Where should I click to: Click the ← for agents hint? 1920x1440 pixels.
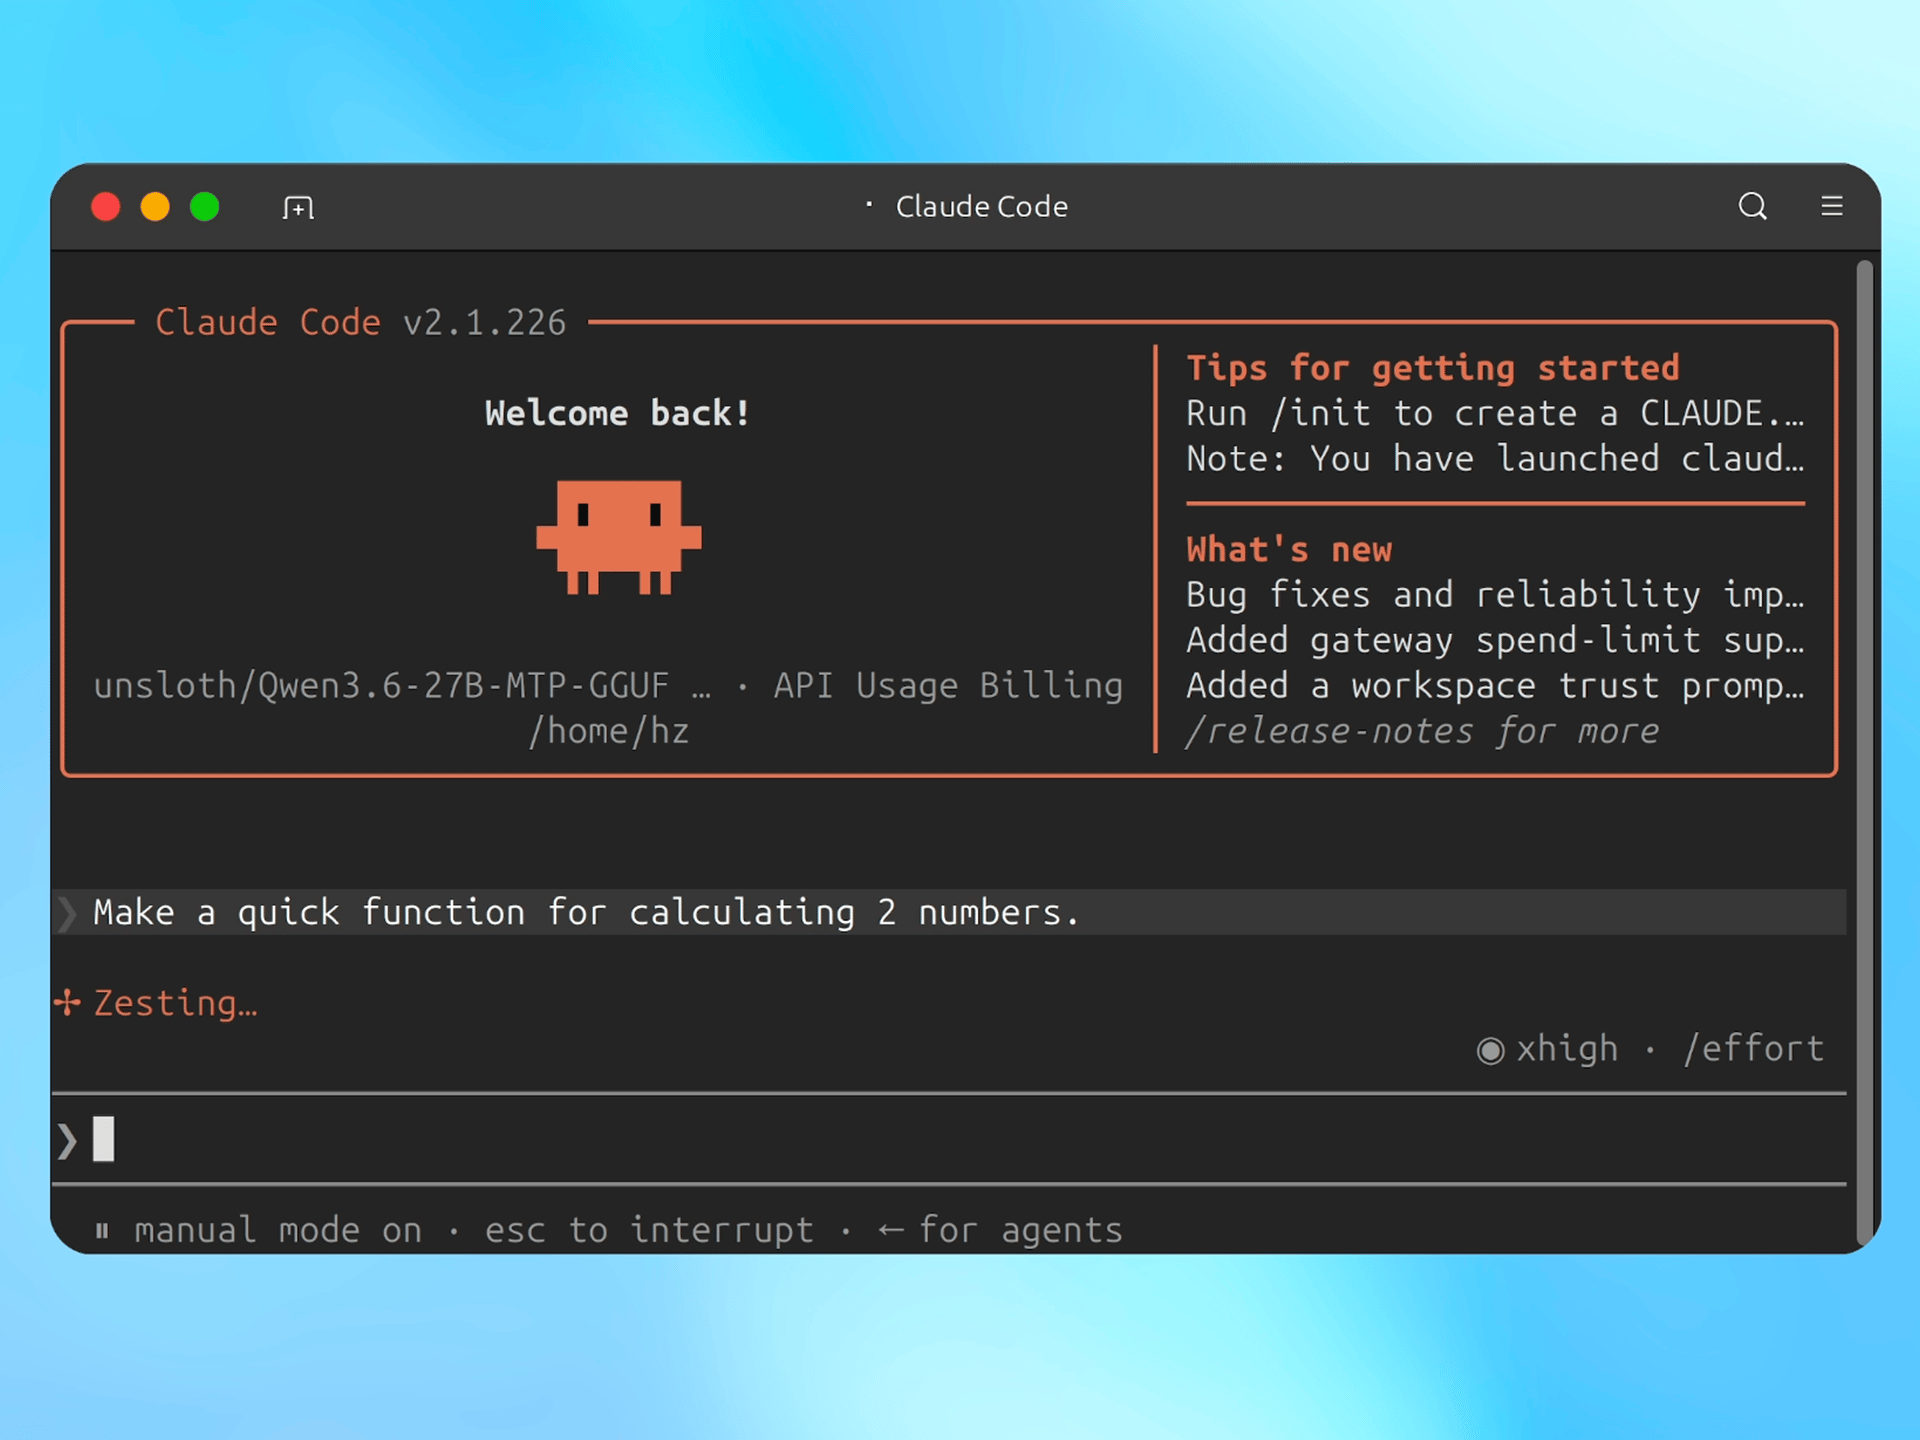point(1000,1230)
